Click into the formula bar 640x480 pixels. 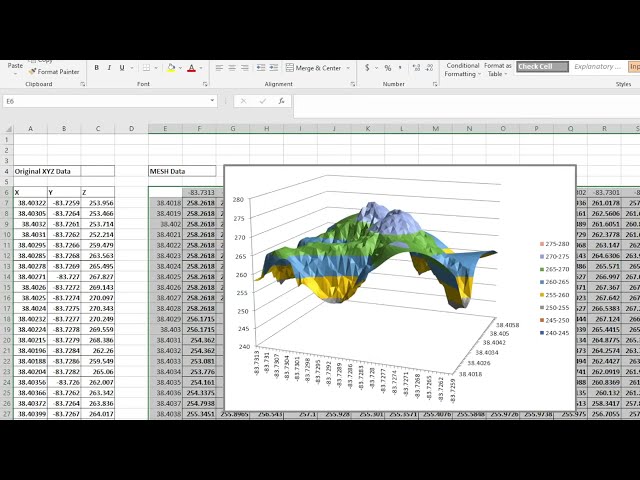[x=466, y=106]
